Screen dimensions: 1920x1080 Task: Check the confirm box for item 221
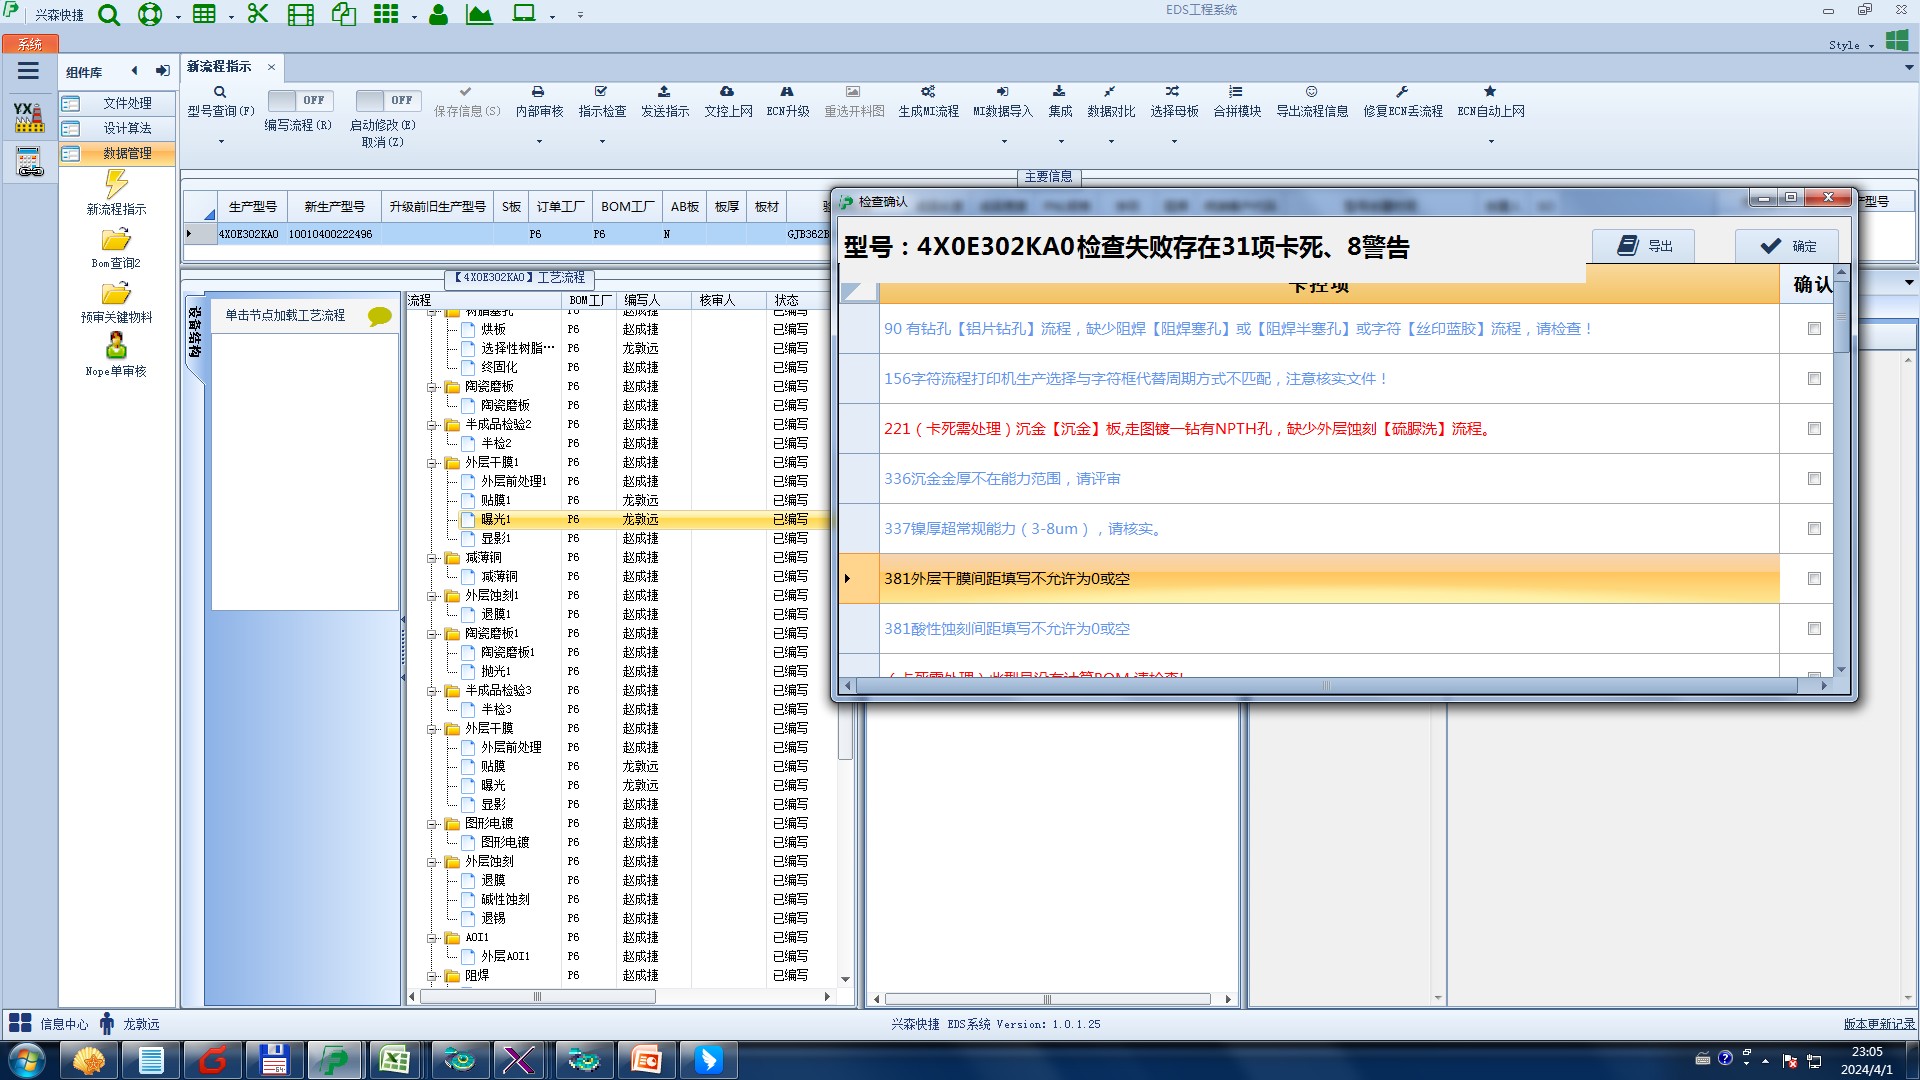tap(1814, 429)
